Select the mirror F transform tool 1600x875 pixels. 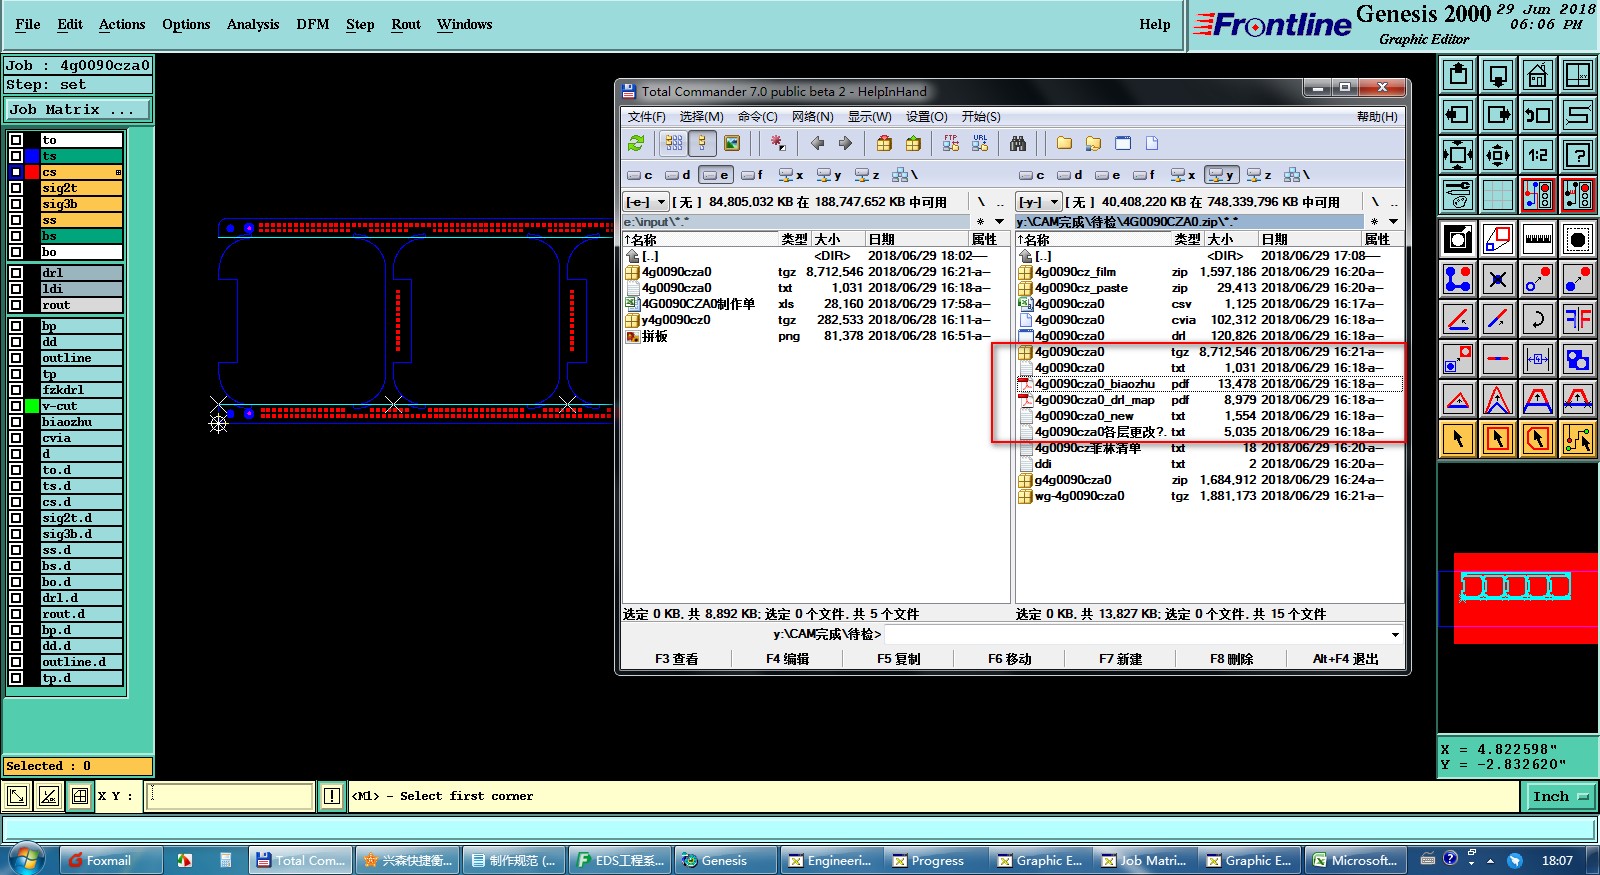1577,319
